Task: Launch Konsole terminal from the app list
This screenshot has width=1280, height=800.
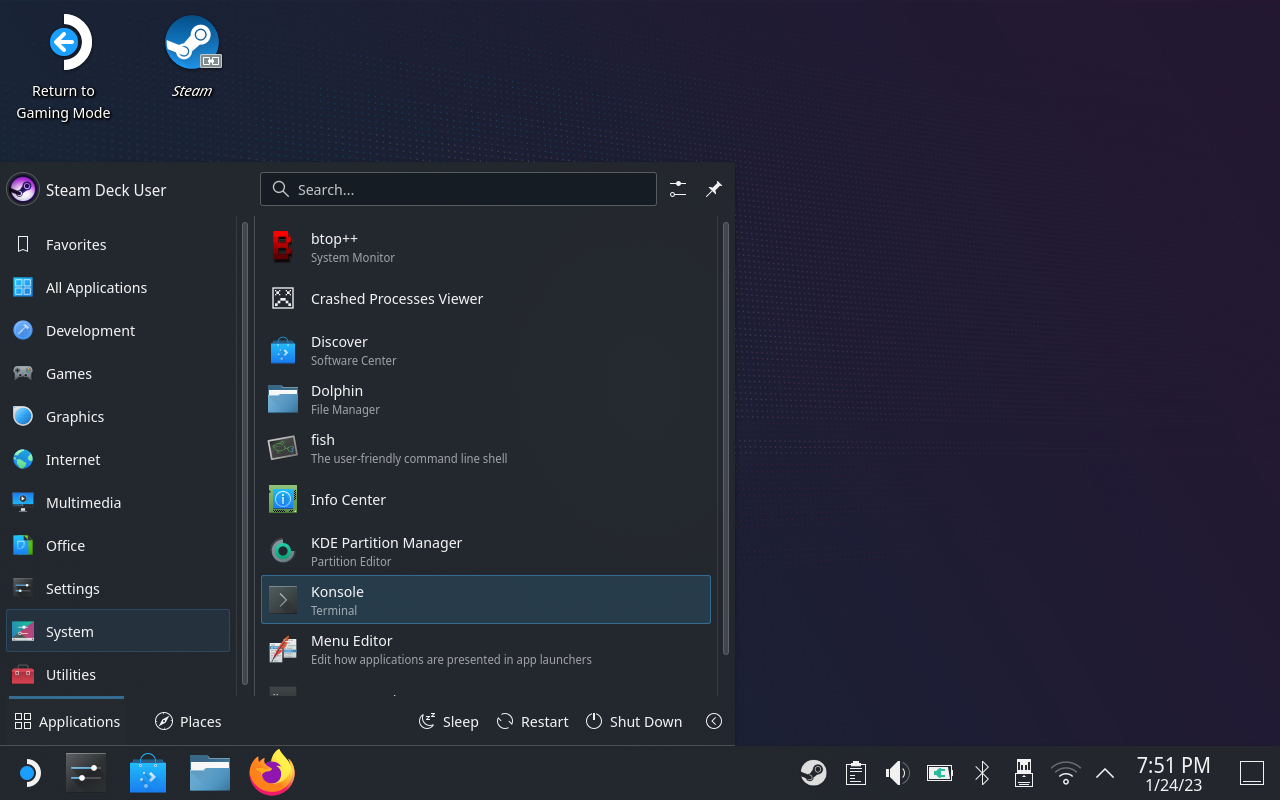Action: 485,600
